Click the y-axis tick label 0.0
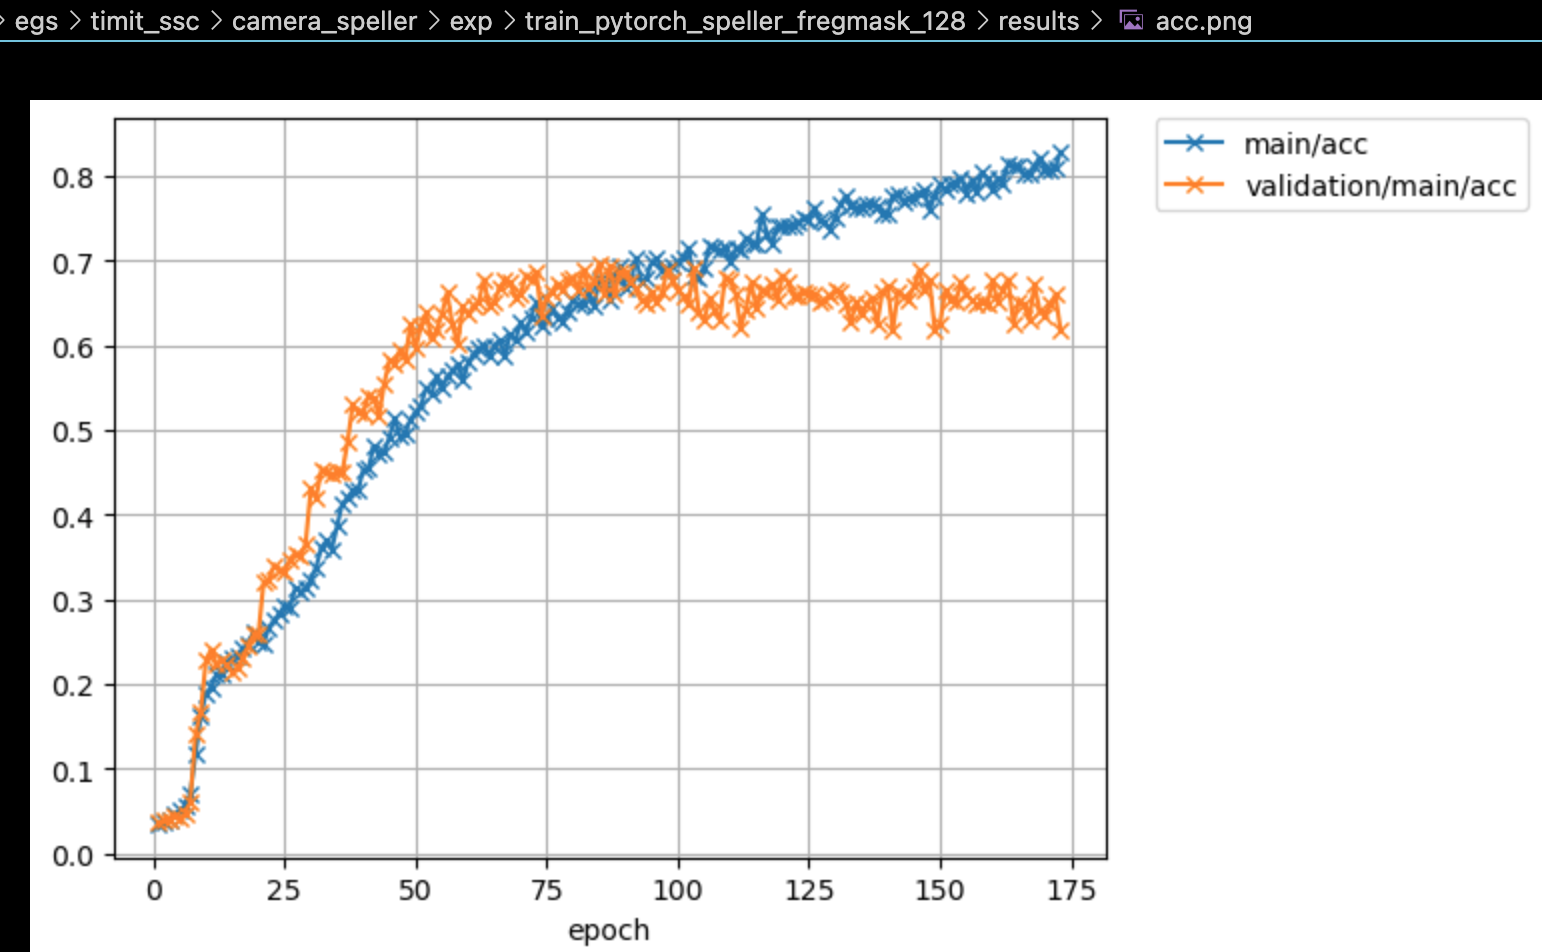 [72, 856]
